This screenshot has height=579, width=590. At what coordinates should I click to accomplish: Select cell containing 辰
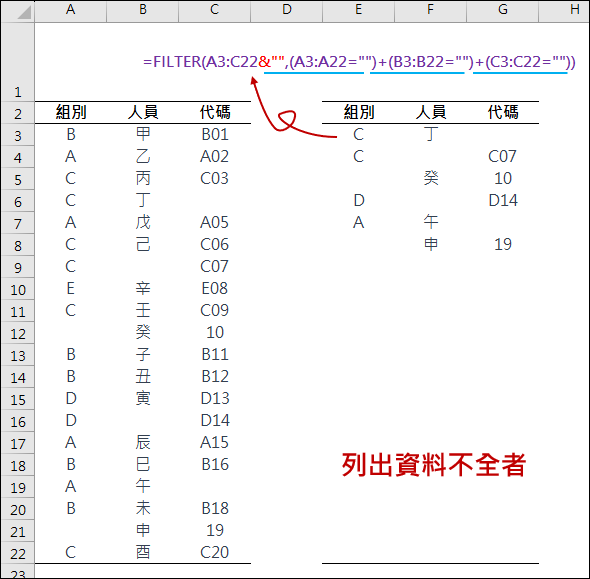pyautogui.click(x=143, y=442)
